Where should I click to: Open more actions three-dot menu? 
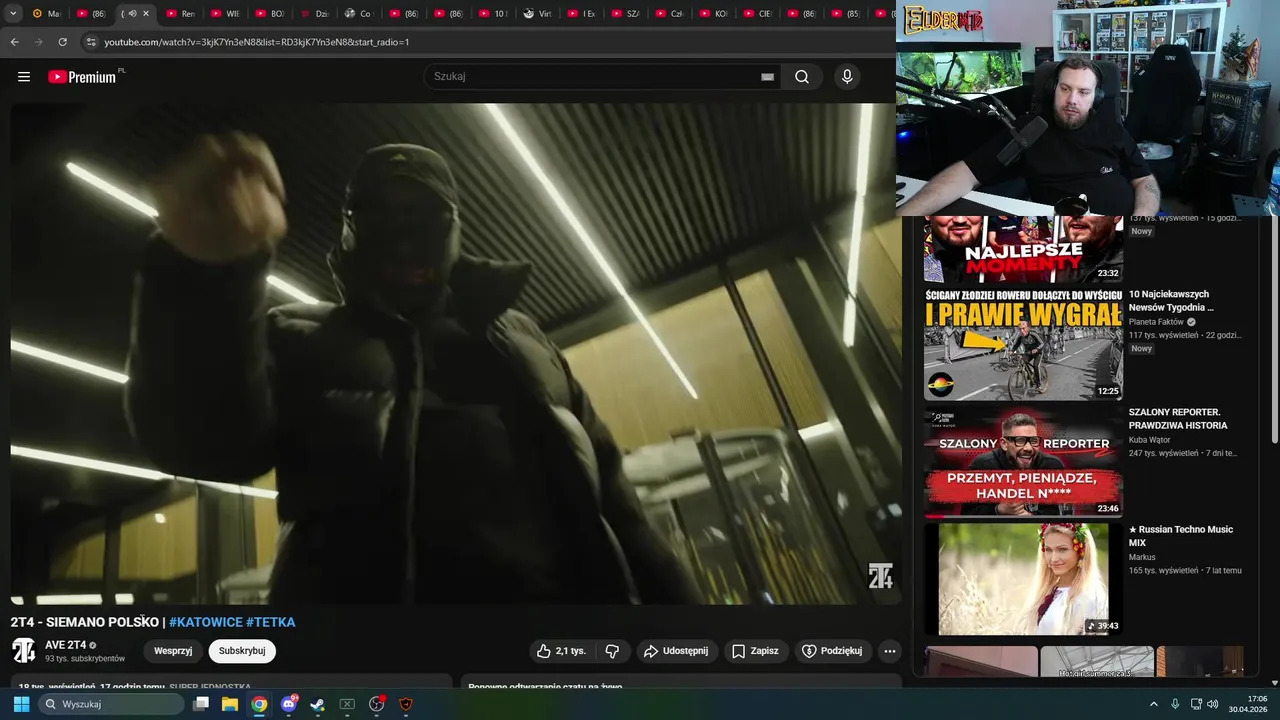point(889,651)
